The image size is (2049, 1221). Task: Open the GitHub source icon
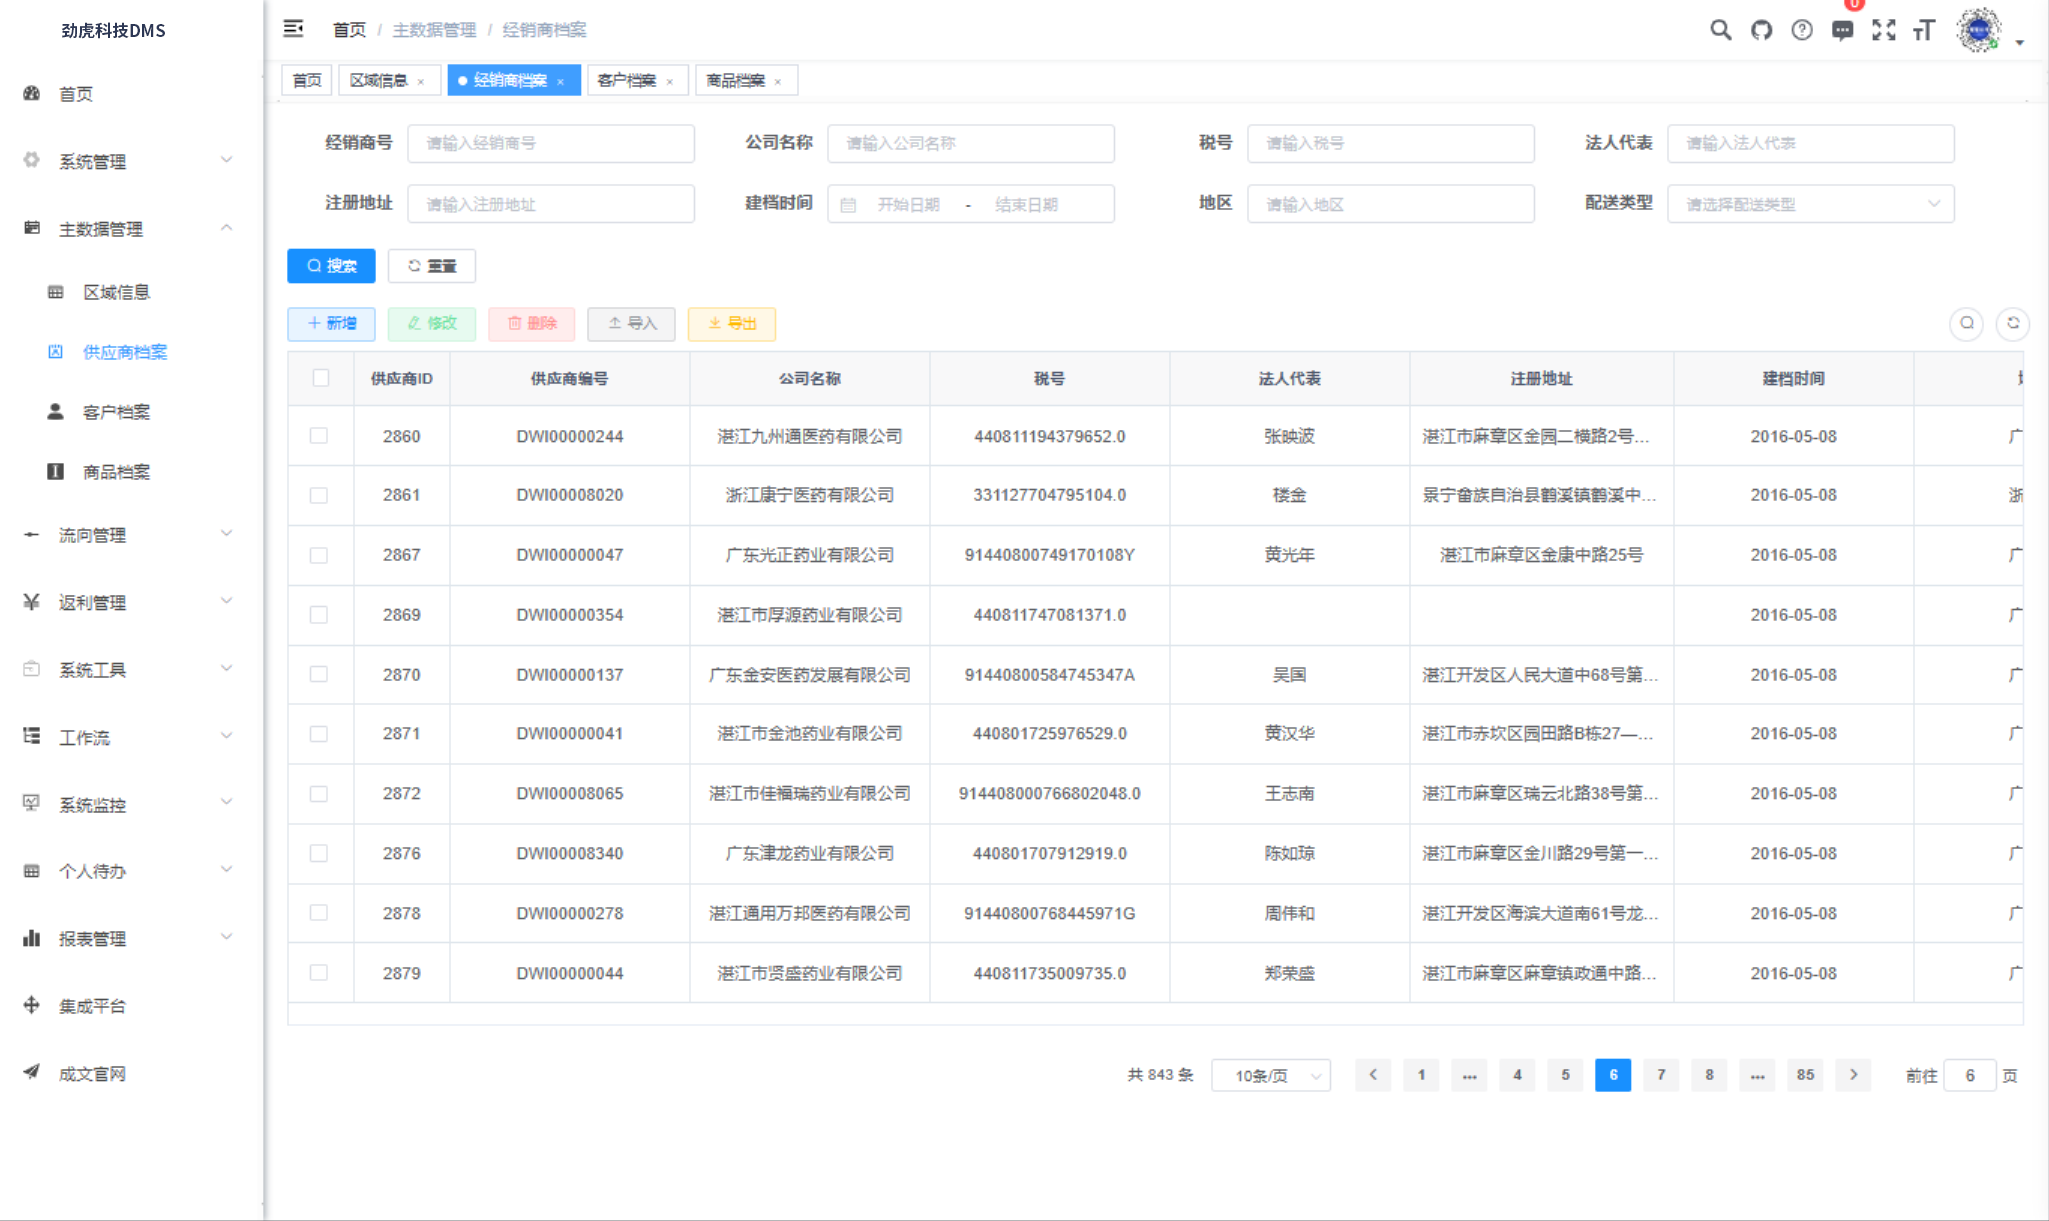coord(1761,30)
